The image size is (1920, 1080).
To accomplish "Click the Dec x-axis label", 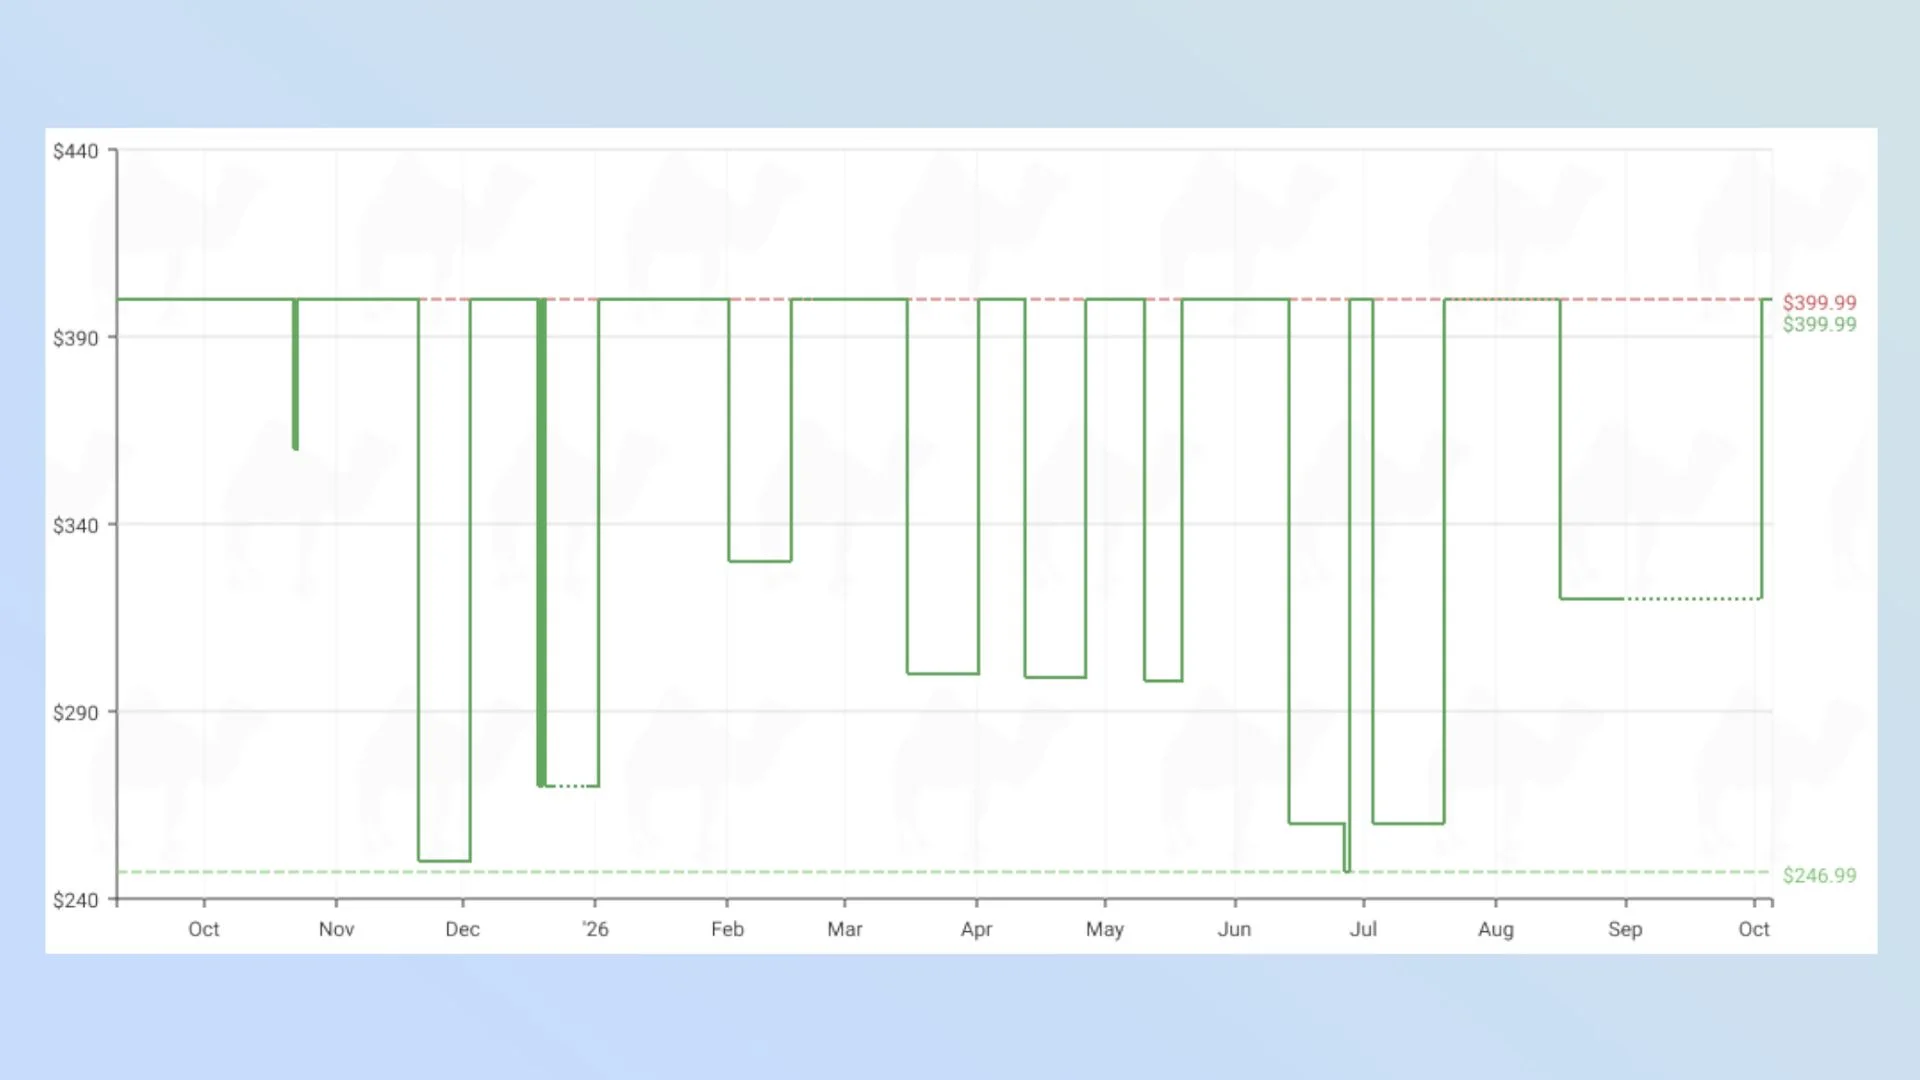I will click(x=462, y=929).
